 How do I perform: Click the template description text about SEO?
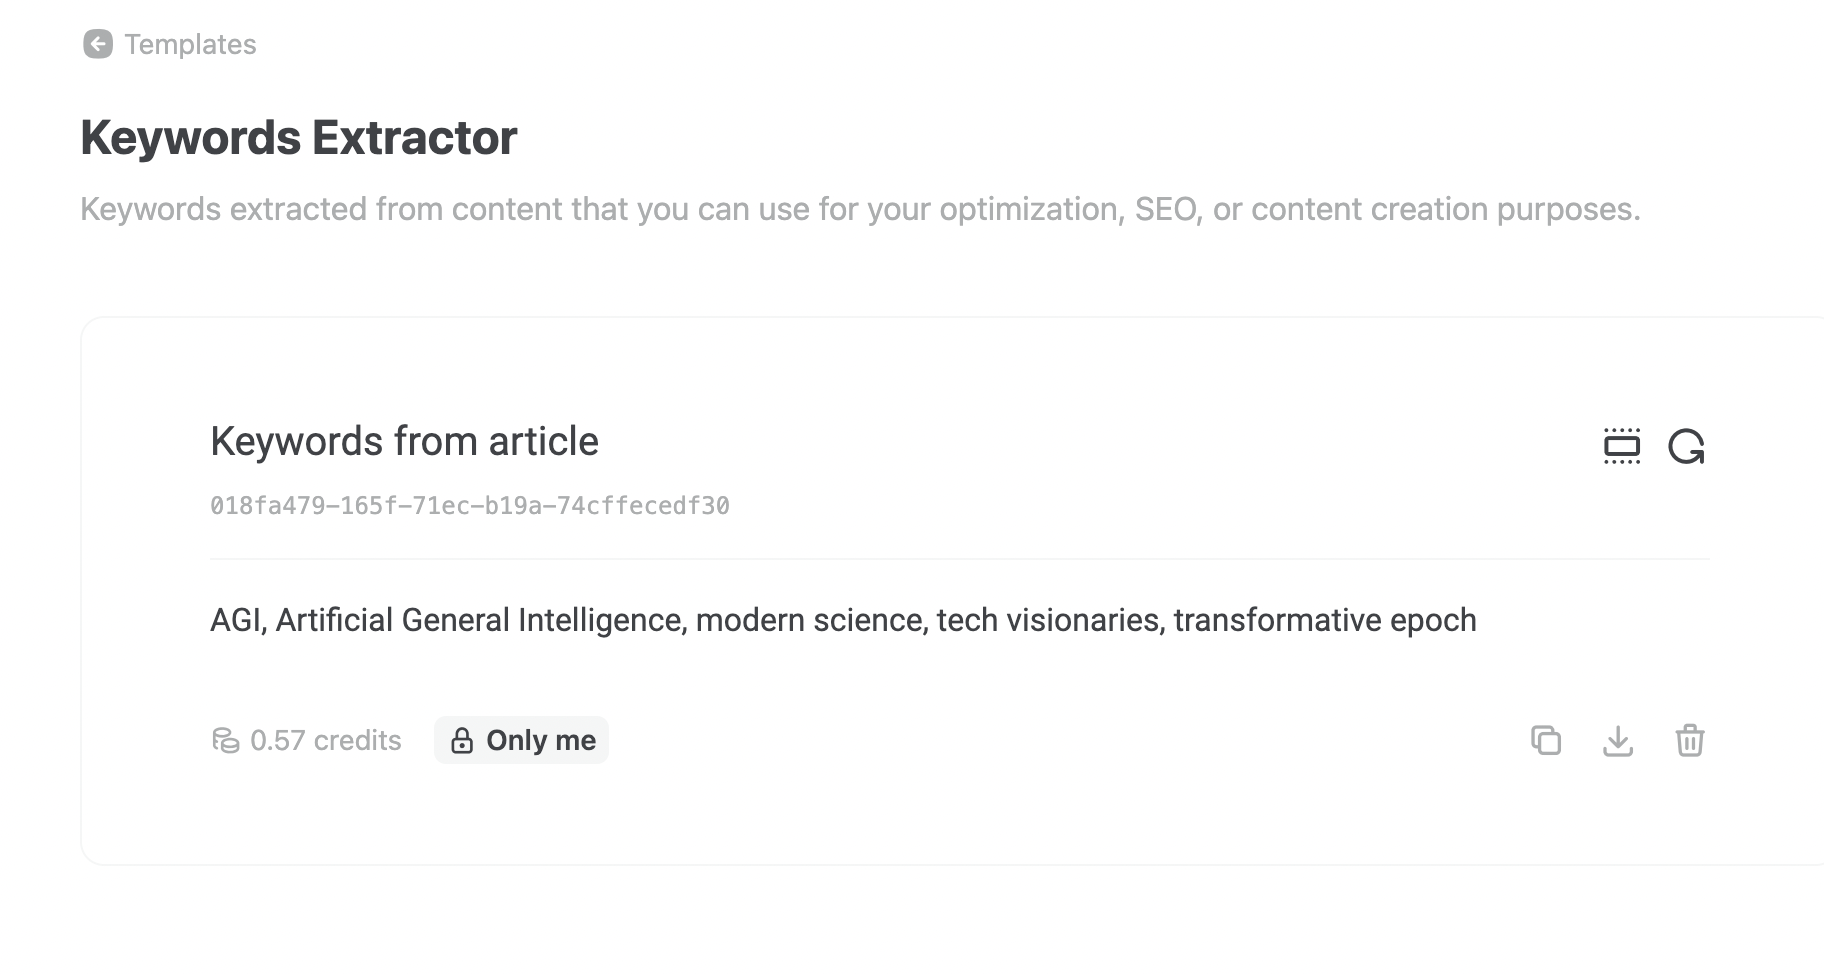860,209
